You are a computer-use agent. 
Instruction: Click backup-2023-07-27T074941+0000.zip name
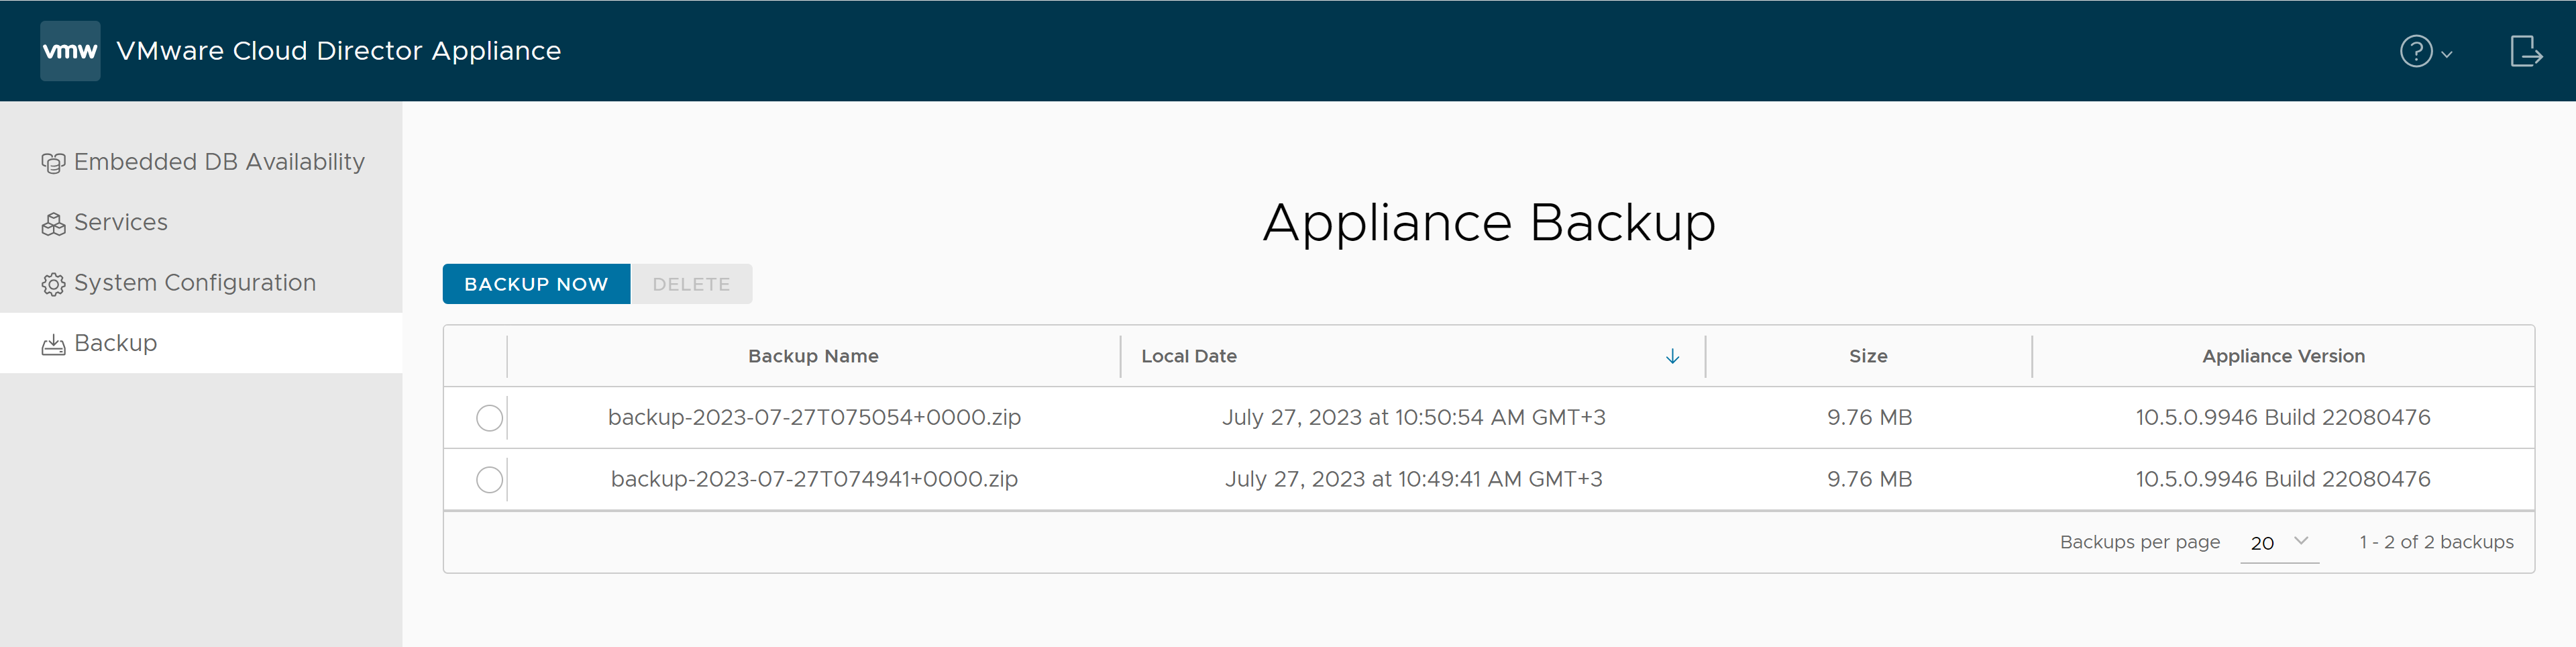pyautogui.click(x=814, y=479)
